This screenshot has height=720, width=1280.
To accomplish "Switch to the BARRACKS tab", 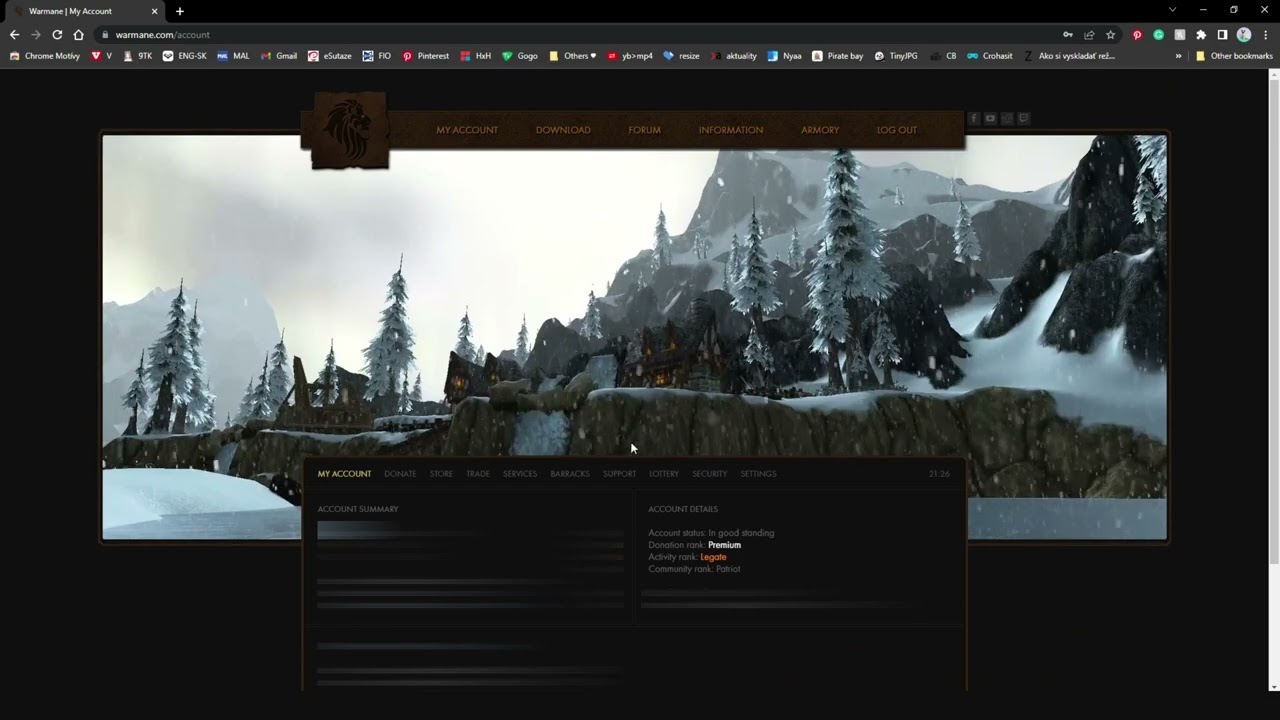I will pyautogui.click(x=570, y=474).
